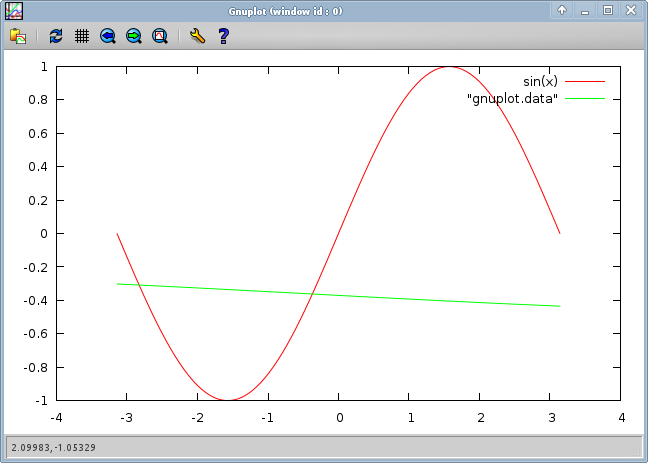Screen dimensions: 648x463
Task: Apply the next zoom settings
Action: (134, 36)
